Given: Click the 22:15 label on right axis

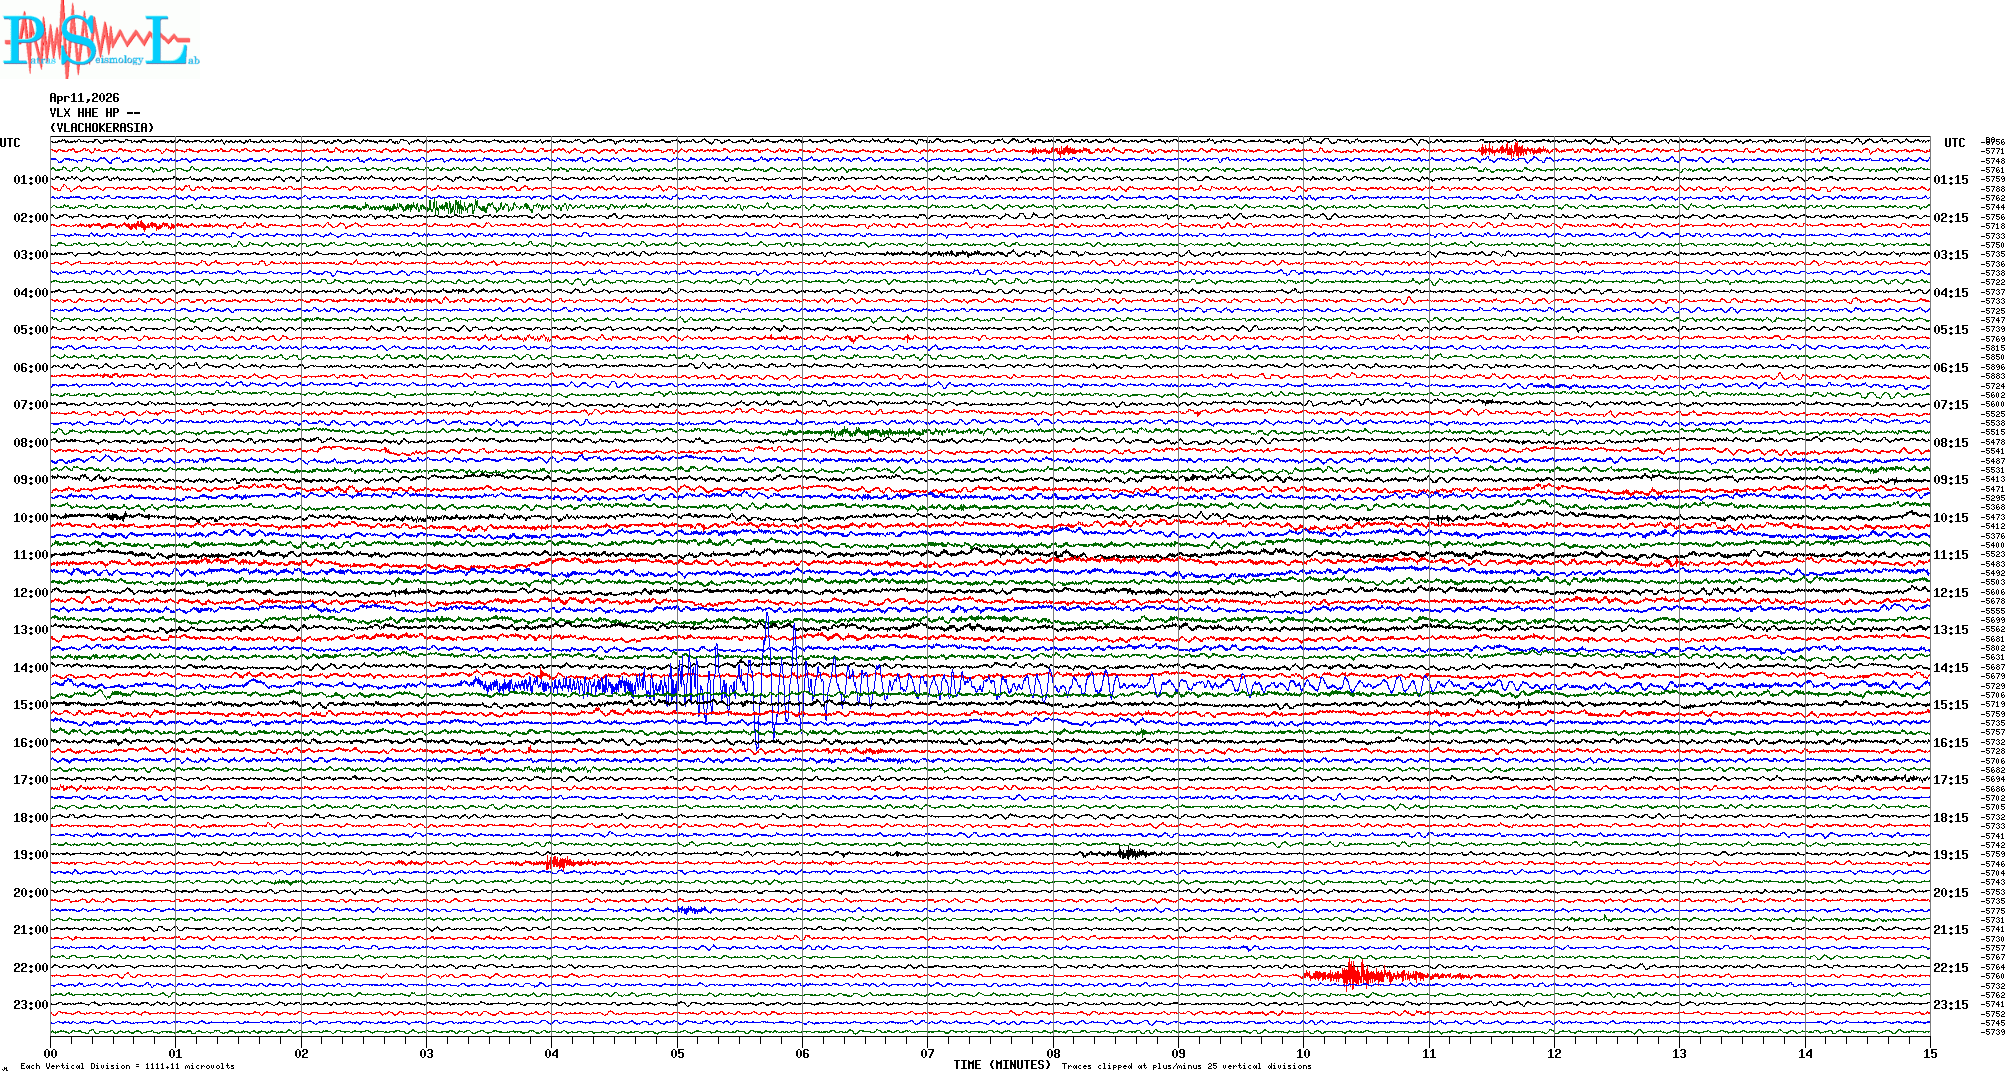Looking at the screenshot, I should pyautogui.click(x=1950, y=968).
